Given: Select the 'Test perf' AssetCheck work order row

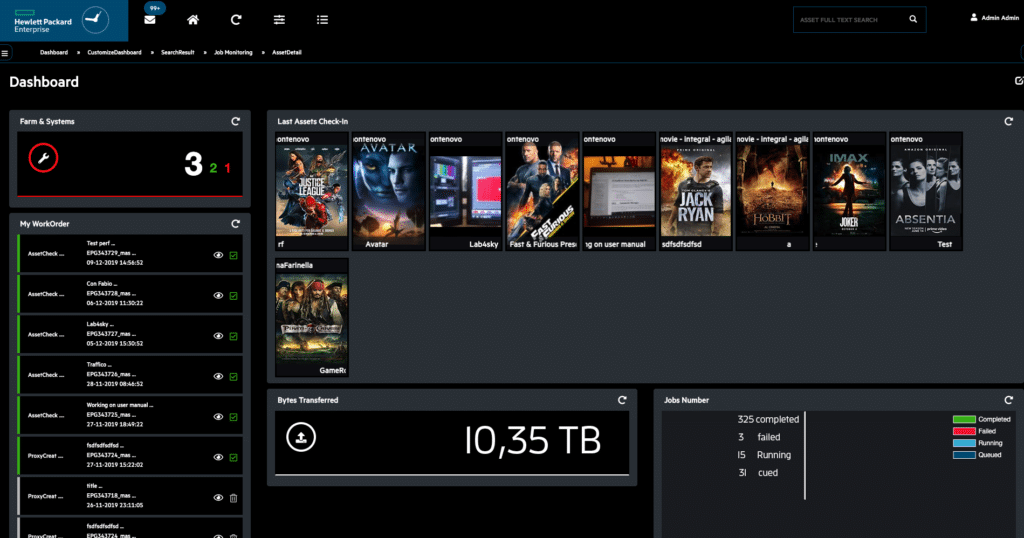Looking at the screenshot, I should point(130,253).
